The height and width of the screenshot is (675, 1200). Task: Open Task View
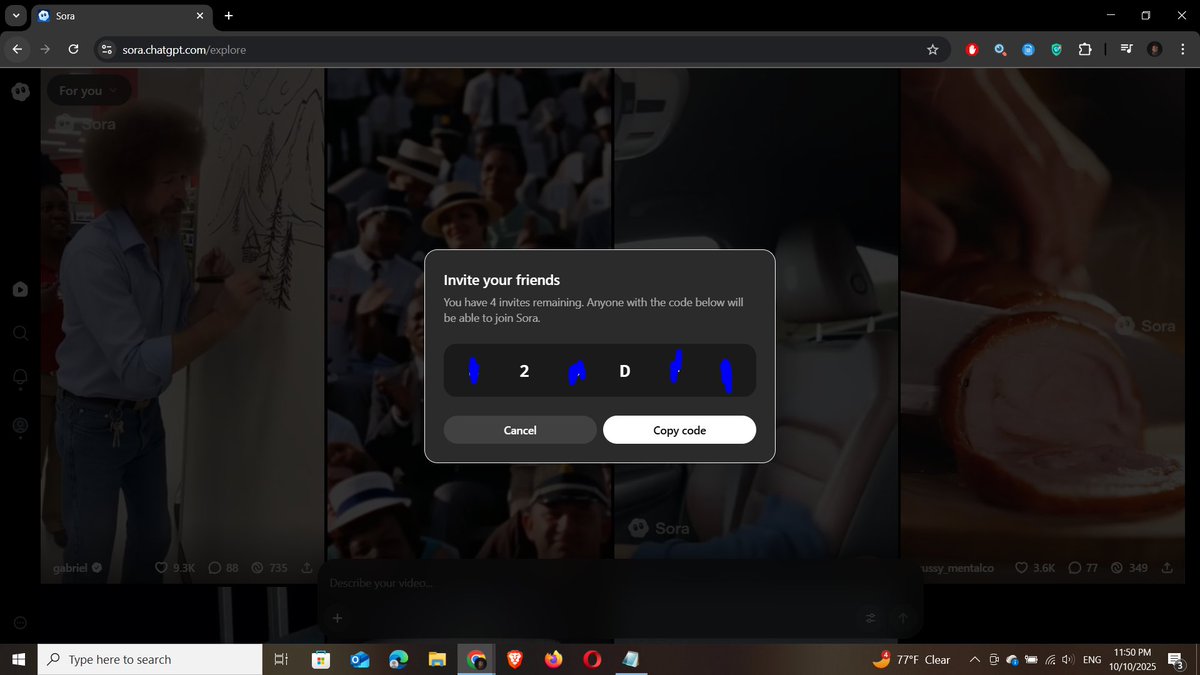tap(281, 659)
